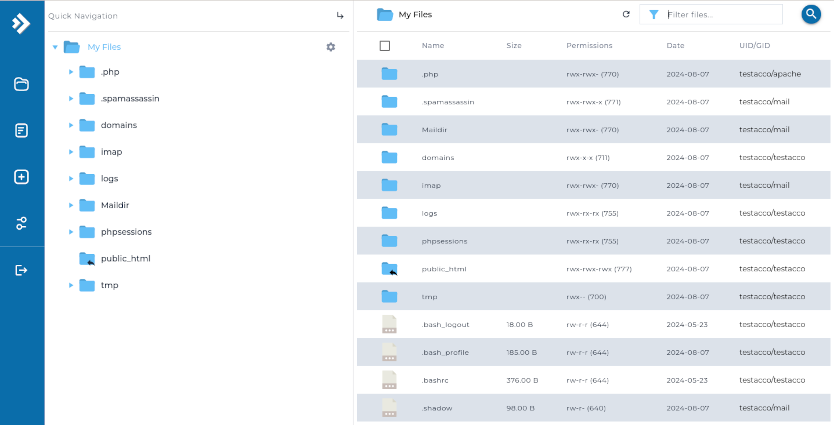Toggle the select-all checkbox in header
The height and width of the screenshot is (425, 834).
point(385,46)
